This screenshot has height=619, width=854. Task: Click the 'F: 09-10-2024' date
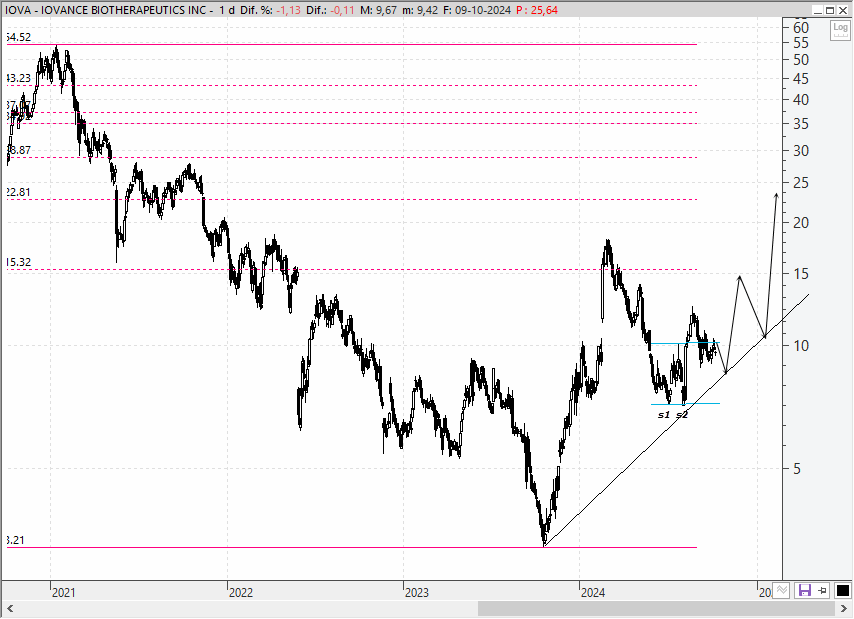tap(477, 10)
